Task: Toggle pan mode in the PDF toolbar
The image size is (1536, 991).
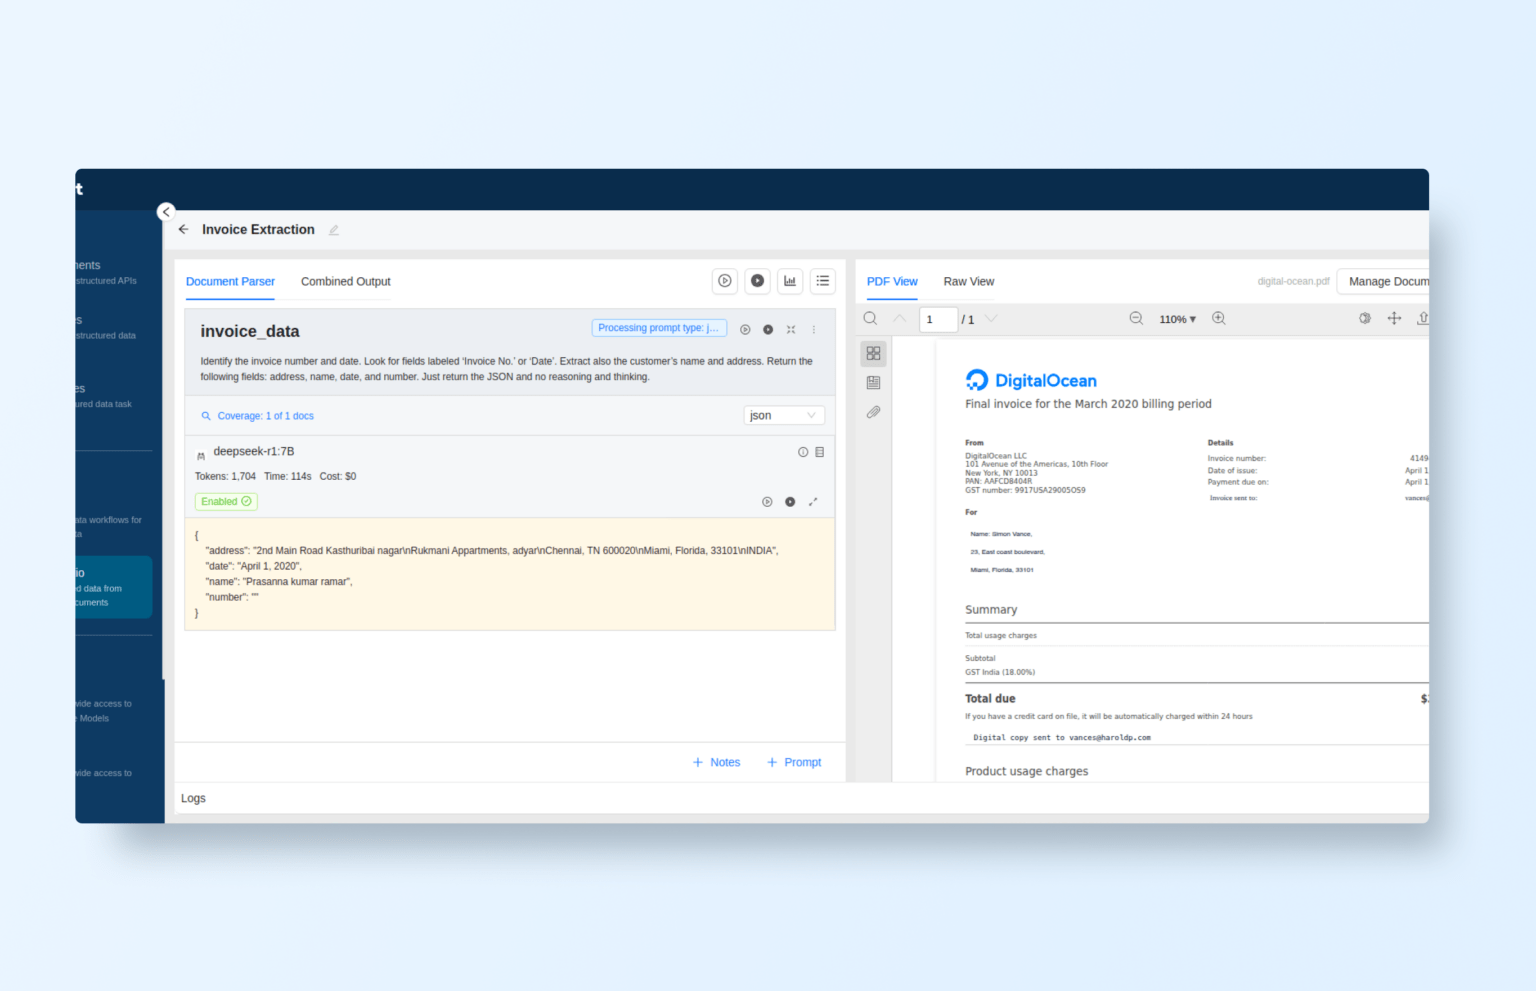Action: pyautogui.click(x=1394, y=318)
